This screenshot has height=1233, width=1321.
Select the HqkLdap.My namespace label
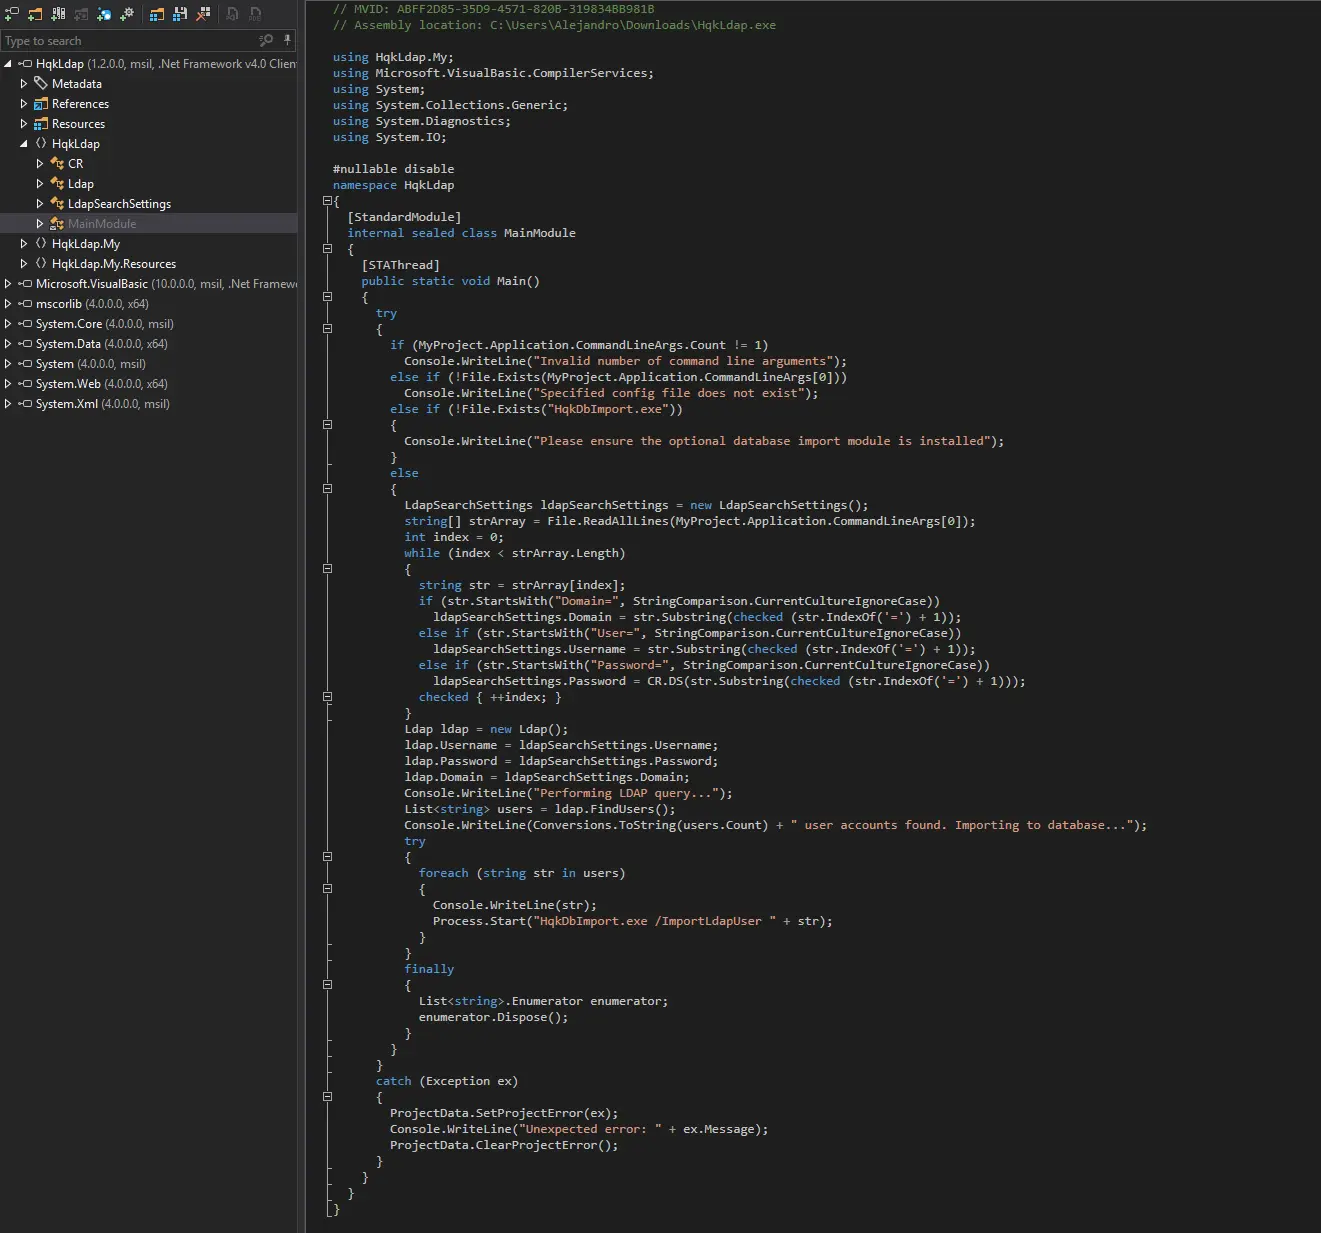86,244
